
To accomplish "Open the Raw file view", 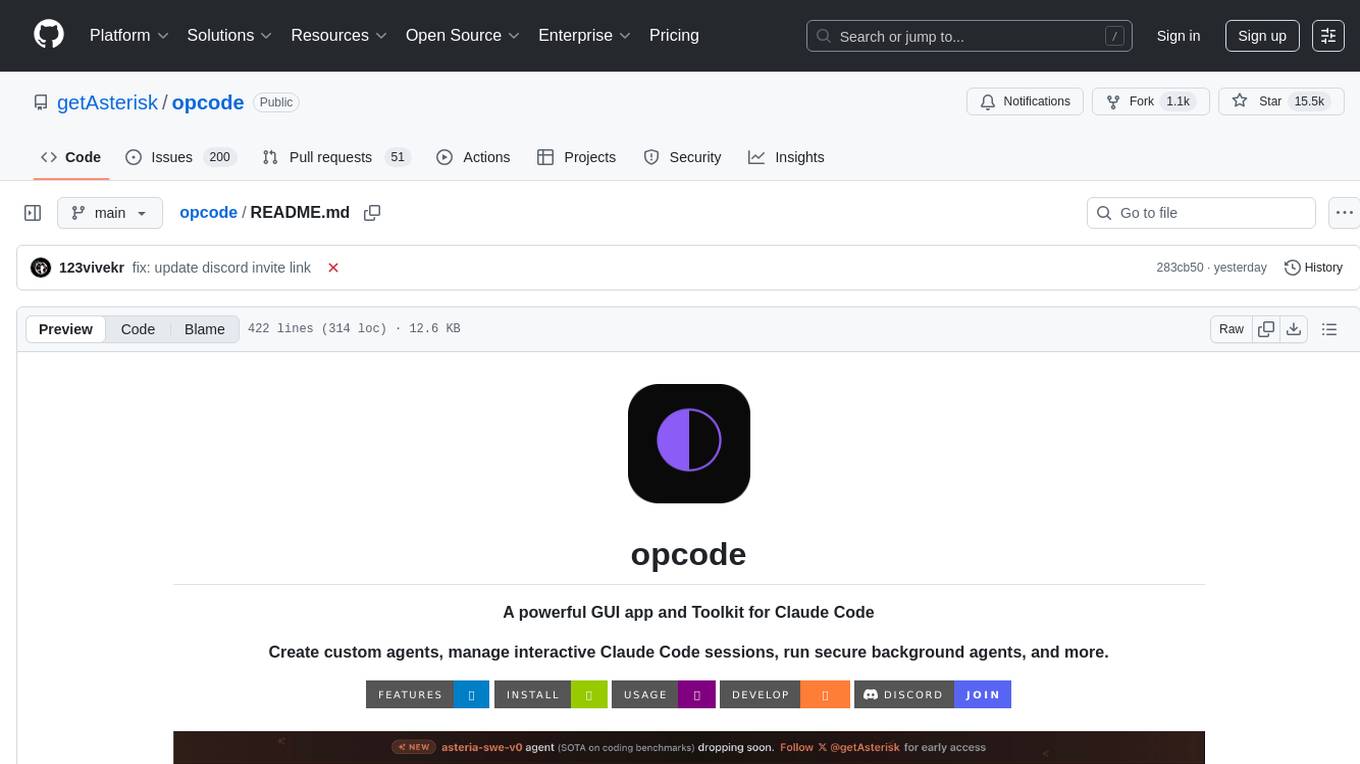I will pos(1231,329).
